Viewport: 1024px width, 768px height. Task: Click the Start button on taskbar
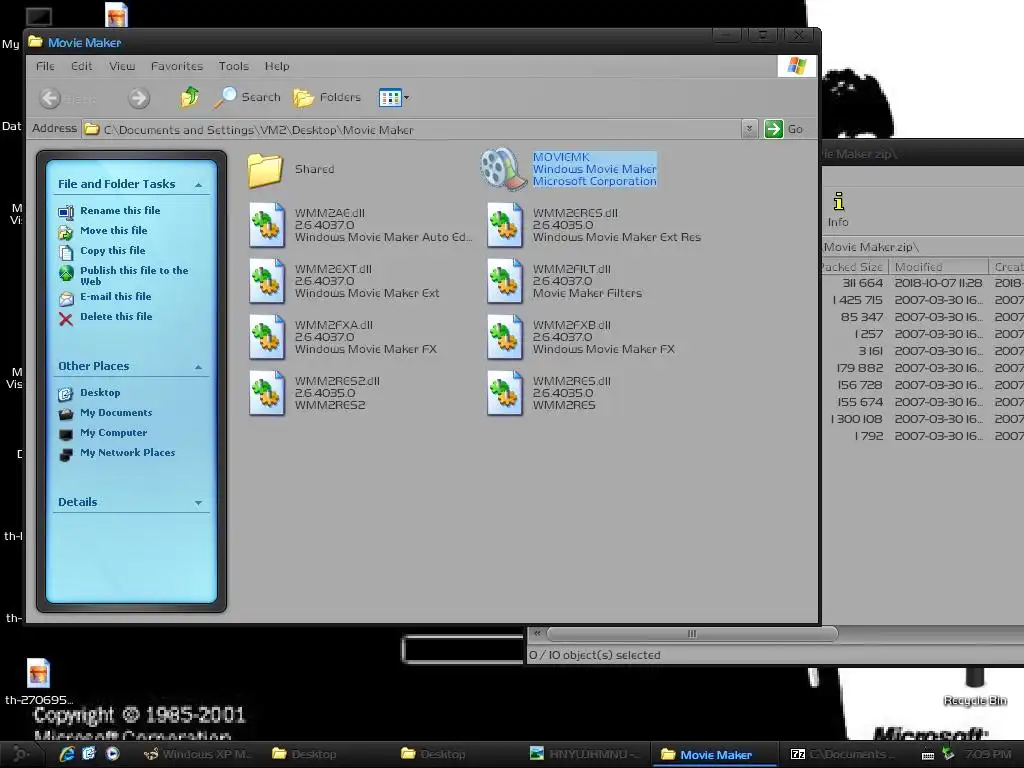[21, 754]
